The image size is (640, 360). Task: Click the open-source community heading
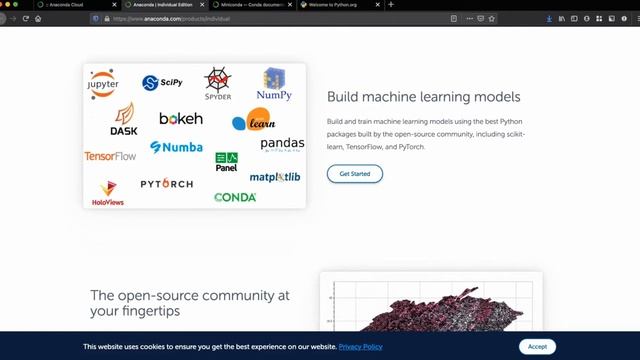point(190,303)
